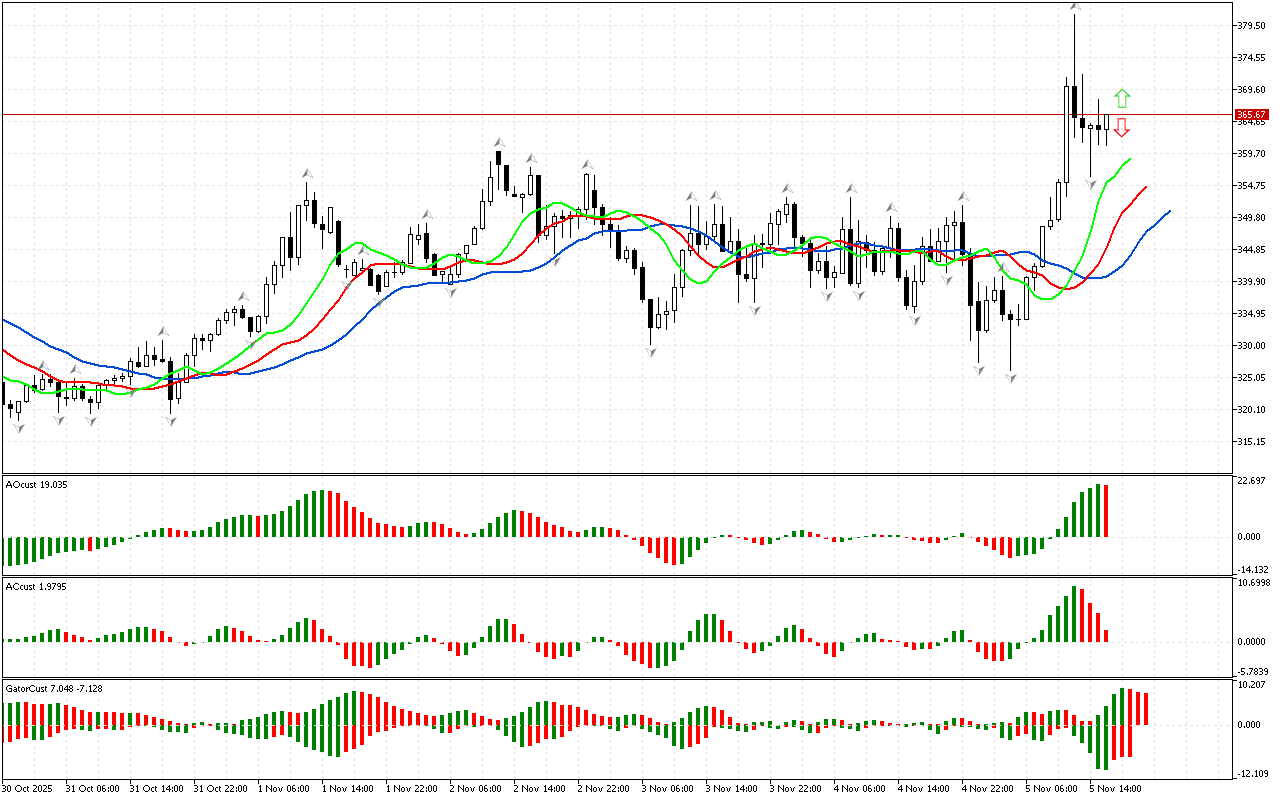Click the green up arrow beside latest candles
The image size is (1280, 800).
point(1122,97)
